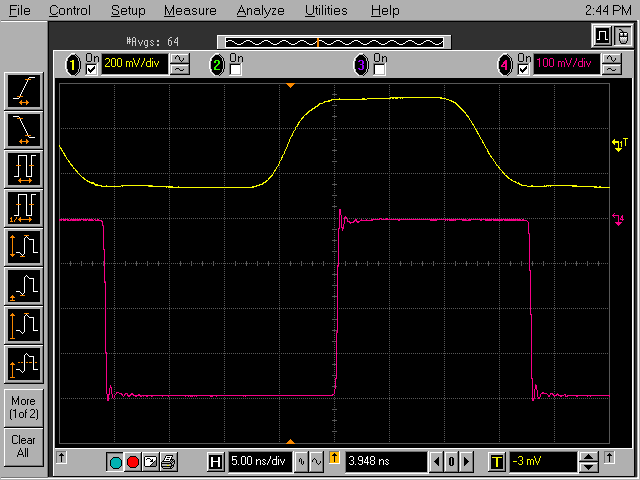Click the channel 4 ground marker

pyautogui.click(x=618, y=219)
